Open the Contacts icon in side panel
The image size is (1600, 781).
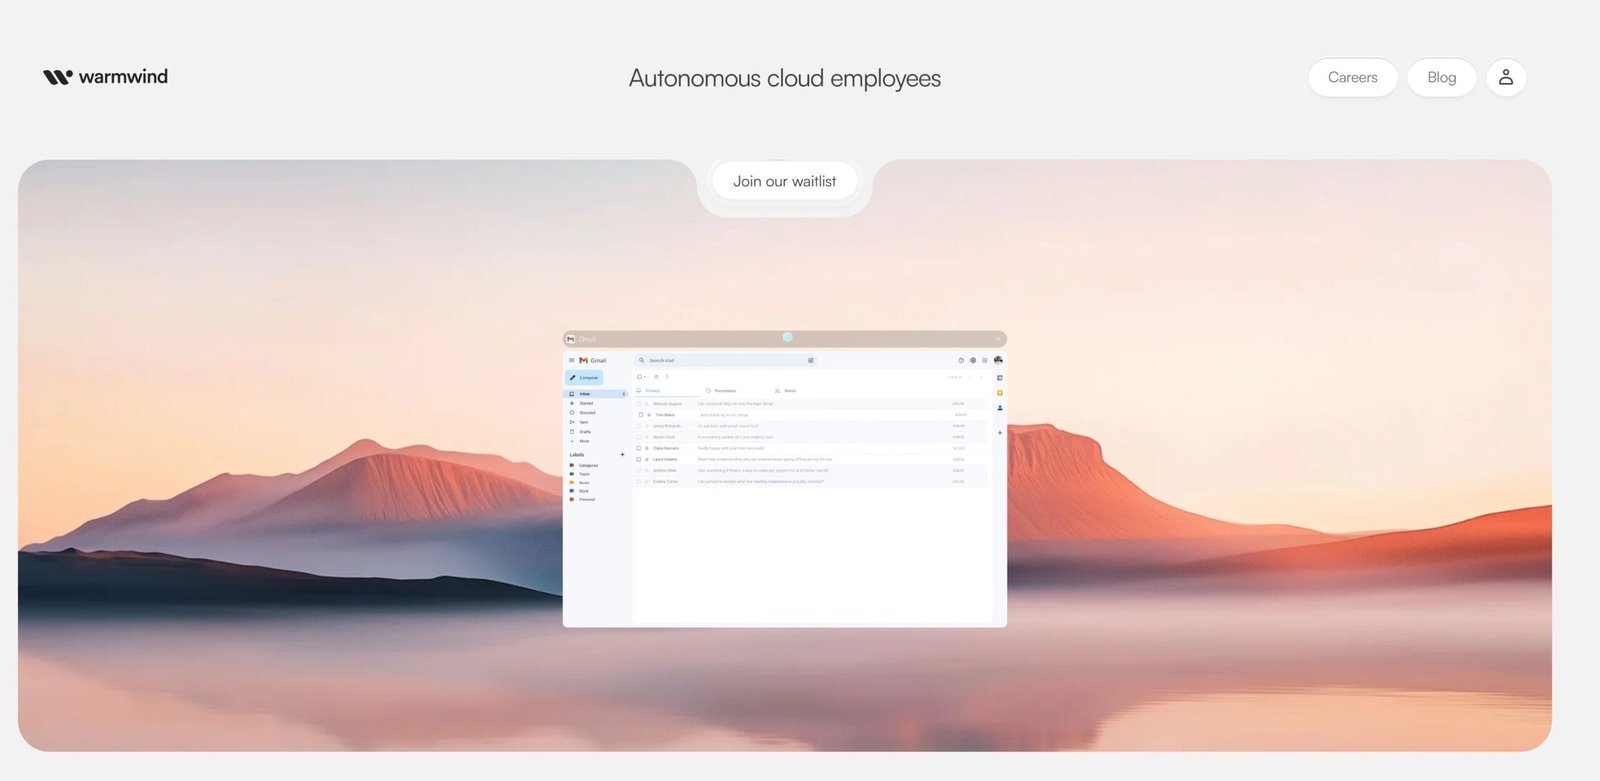[x=999, y=408]
